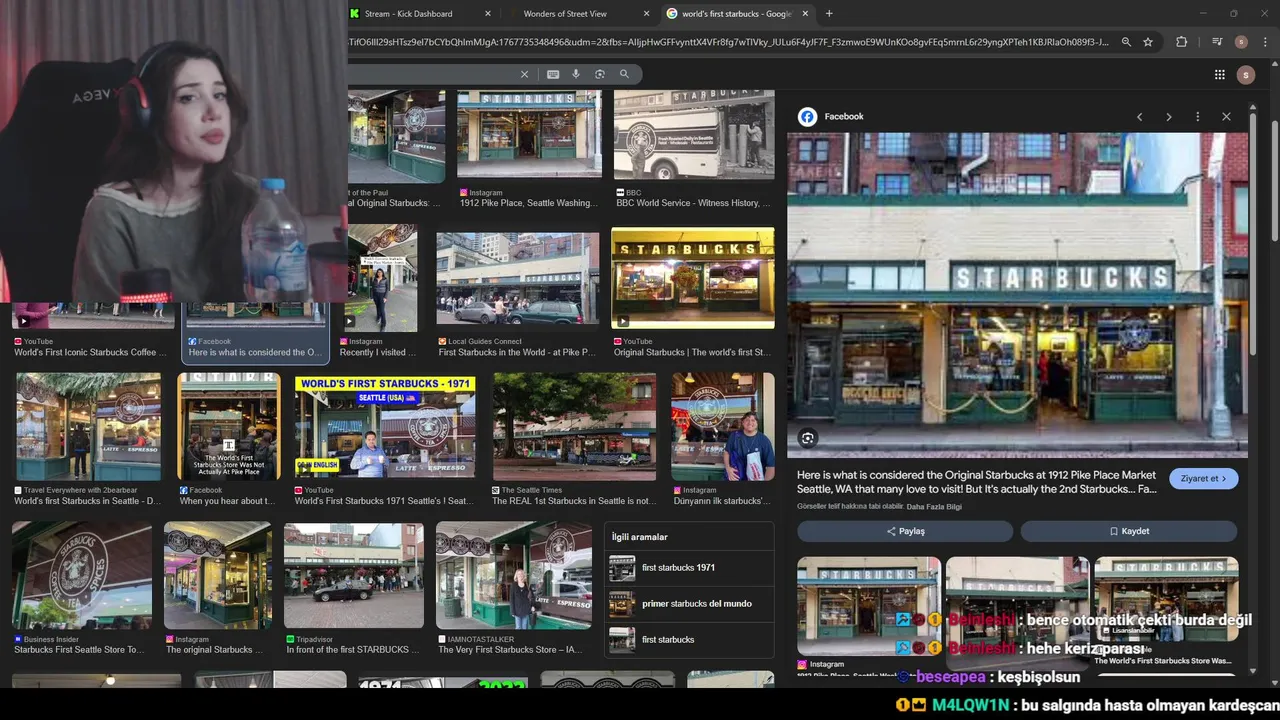This screenshot has height=720, width=1280.
Task: Close the image preview panel
Action: [x=1226, y=117]
